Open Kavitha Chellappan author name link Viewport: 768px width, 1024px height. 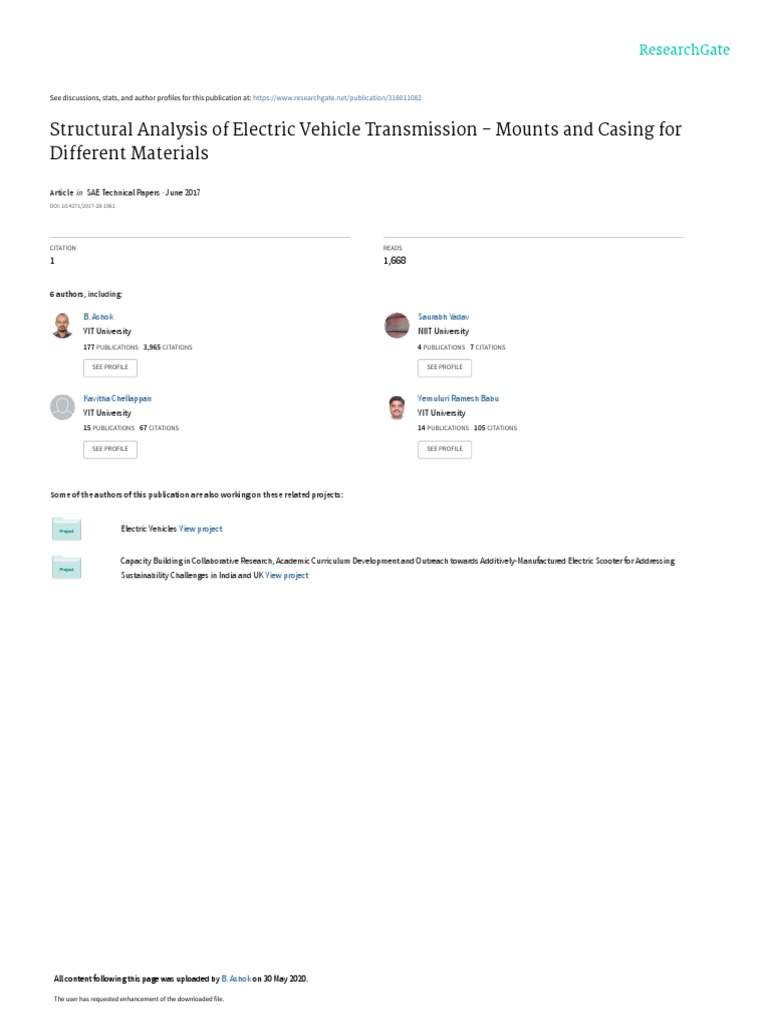[117, 398]
